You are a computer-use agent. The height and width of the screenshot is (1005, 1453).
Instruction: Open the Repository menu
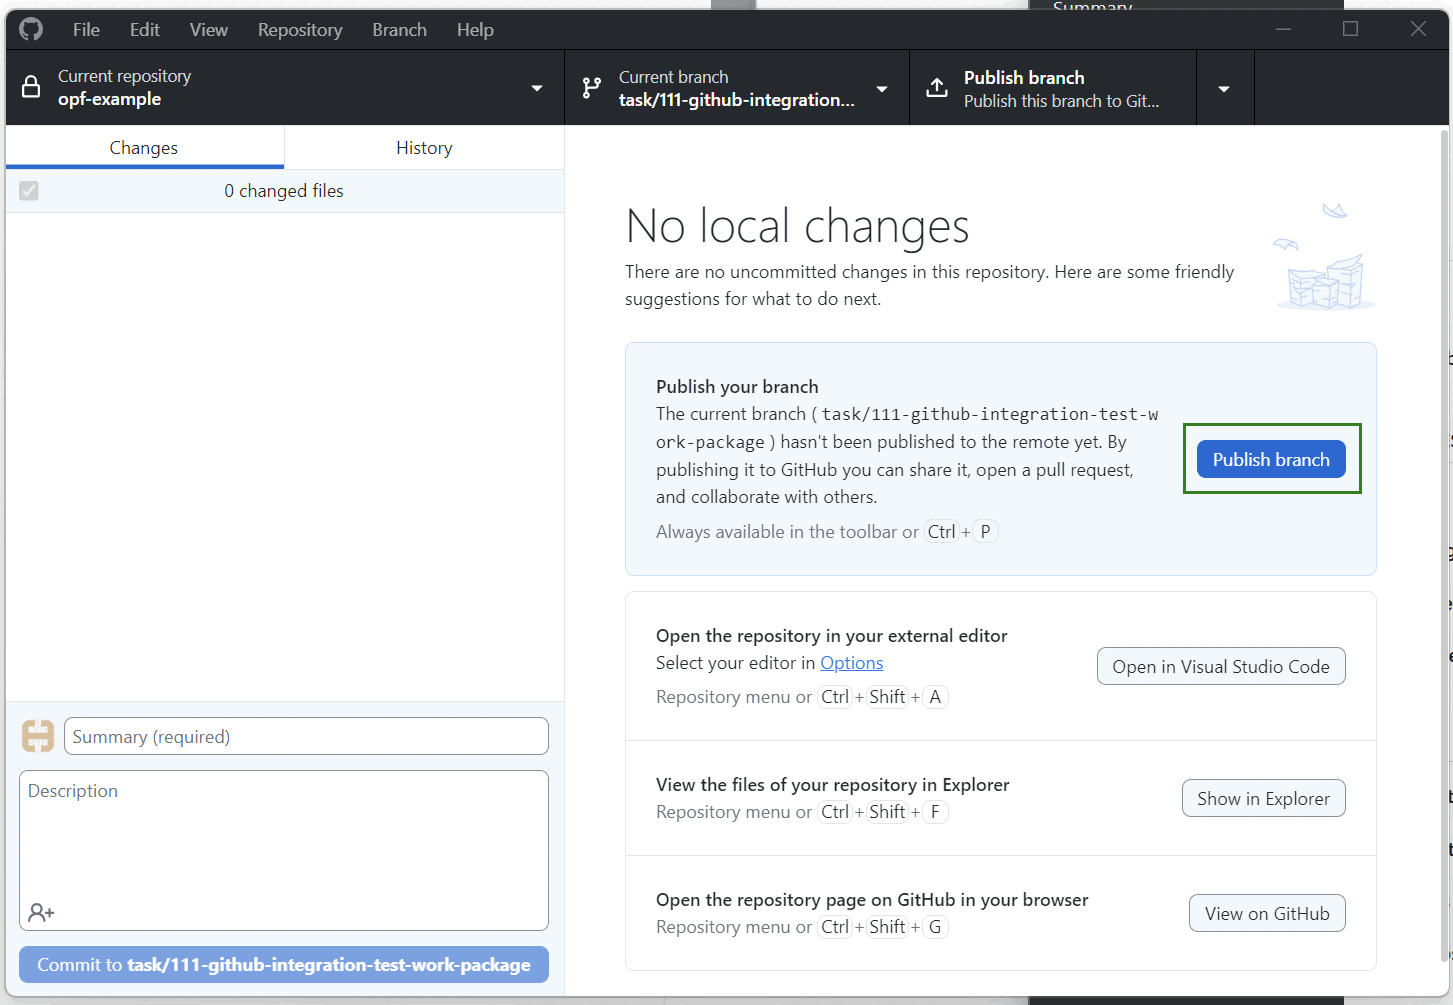[300, 29]
